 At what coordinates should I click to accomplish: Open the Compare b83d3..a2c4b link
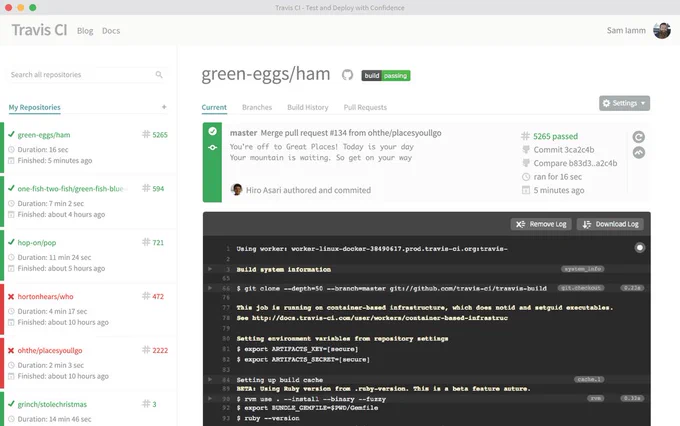575,163
